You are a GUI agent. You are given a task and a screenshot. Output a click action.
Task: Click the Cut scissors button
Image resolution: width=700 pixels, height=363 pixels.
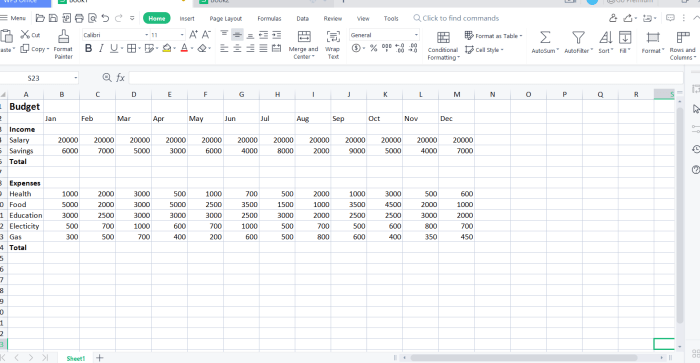click(x=30, y=34)
